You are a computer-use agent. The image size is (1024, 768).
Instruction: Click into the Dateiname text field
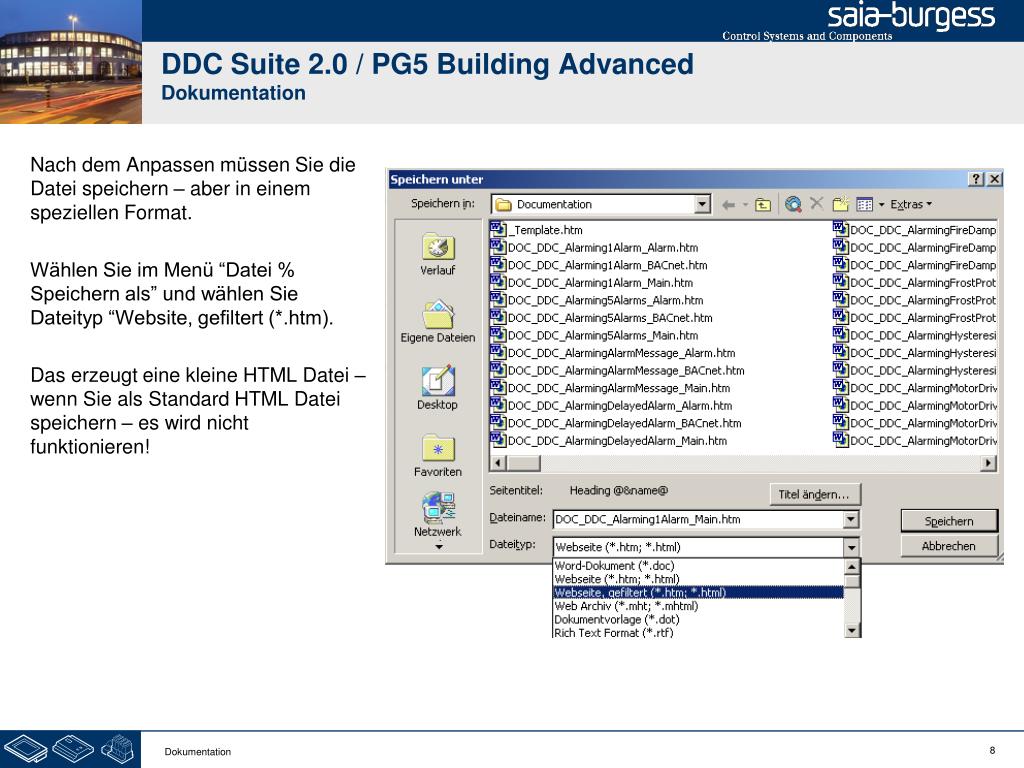(x=698, y=520)
